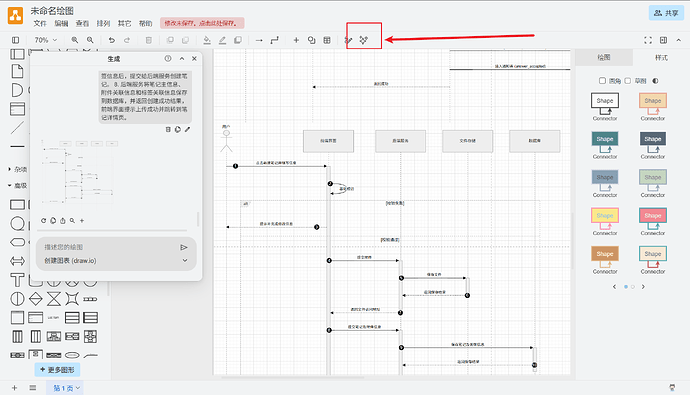Click the table insert icon
Screen dimensions: 690x395
tap(327, 40)
